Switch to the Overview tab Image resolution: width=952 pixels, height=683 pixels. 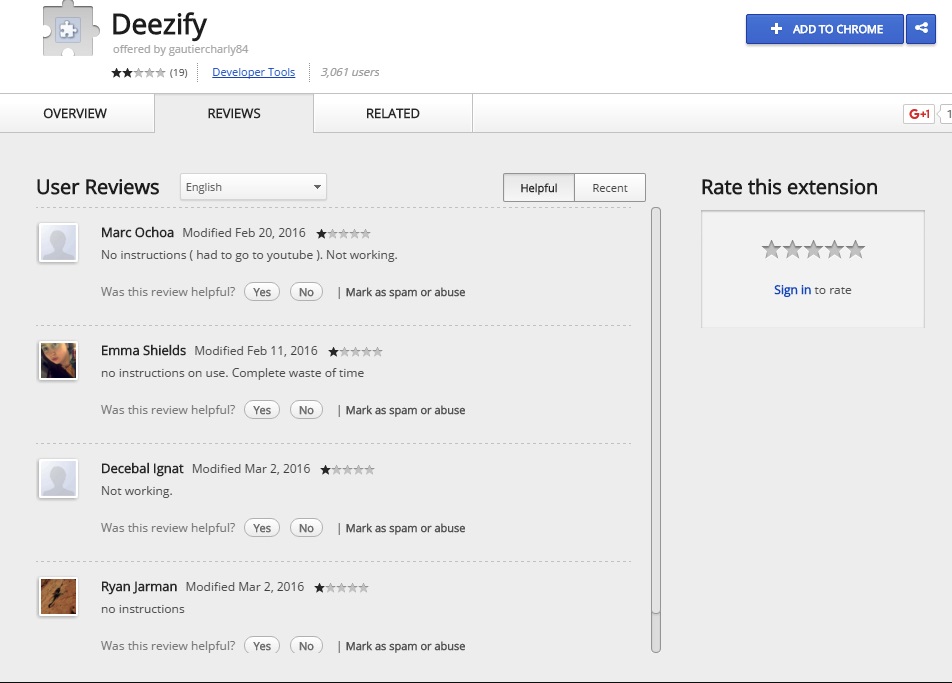point(75,114)
